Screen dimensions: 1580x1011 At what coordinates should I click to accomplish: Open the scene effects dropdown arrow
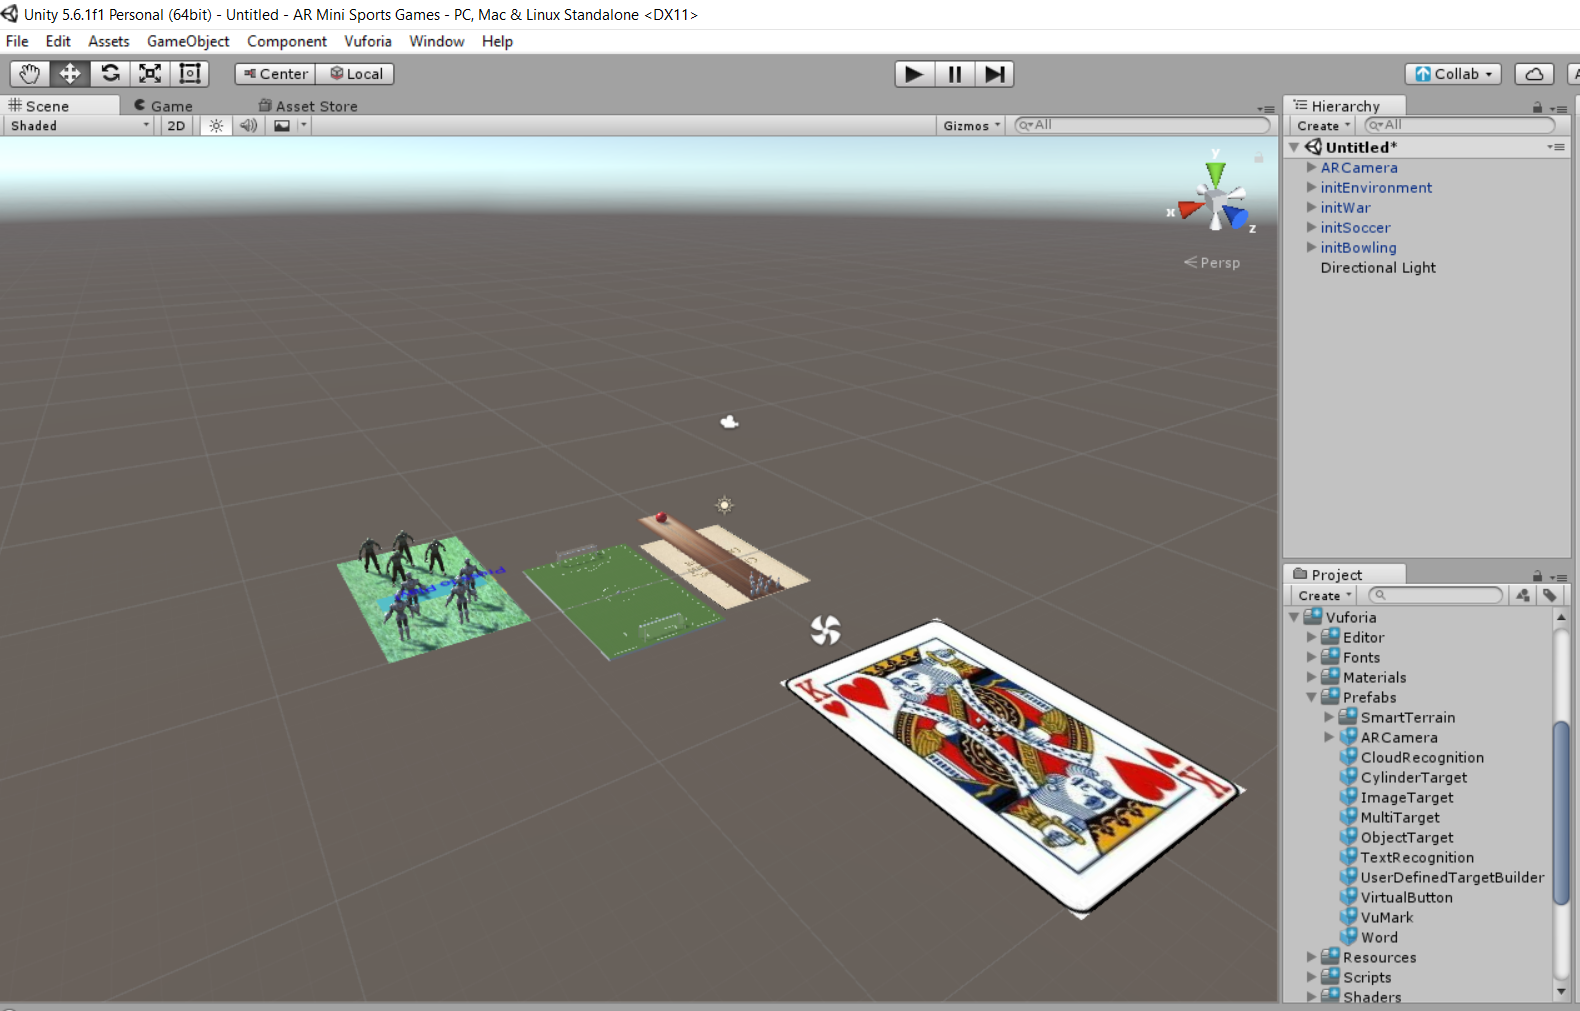tap(304, 126)
